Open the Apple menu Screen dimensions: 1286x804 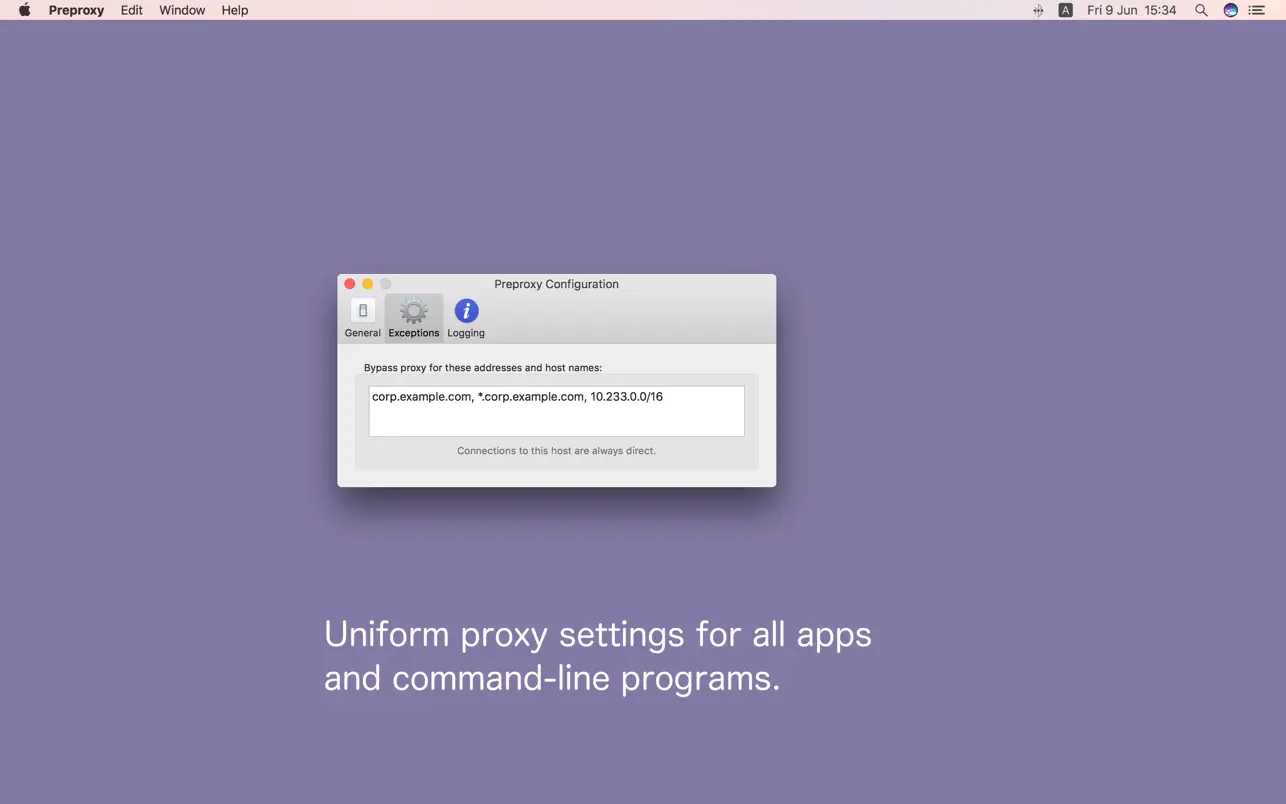coord(24,10)
